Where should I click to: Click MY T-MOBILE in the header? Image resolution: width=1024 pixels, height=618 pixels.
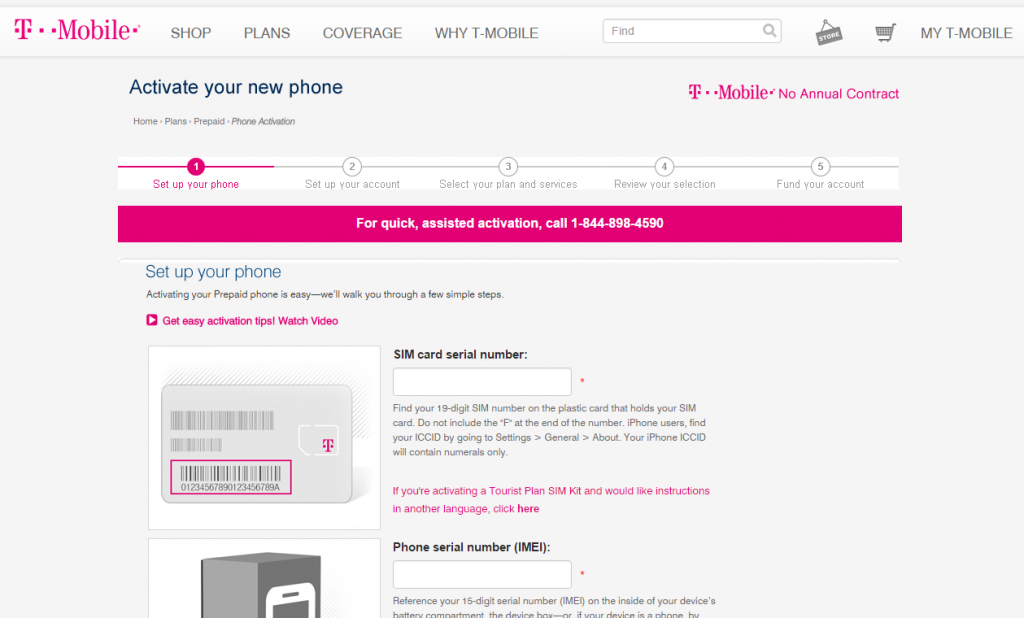click(x=966, y=32)
